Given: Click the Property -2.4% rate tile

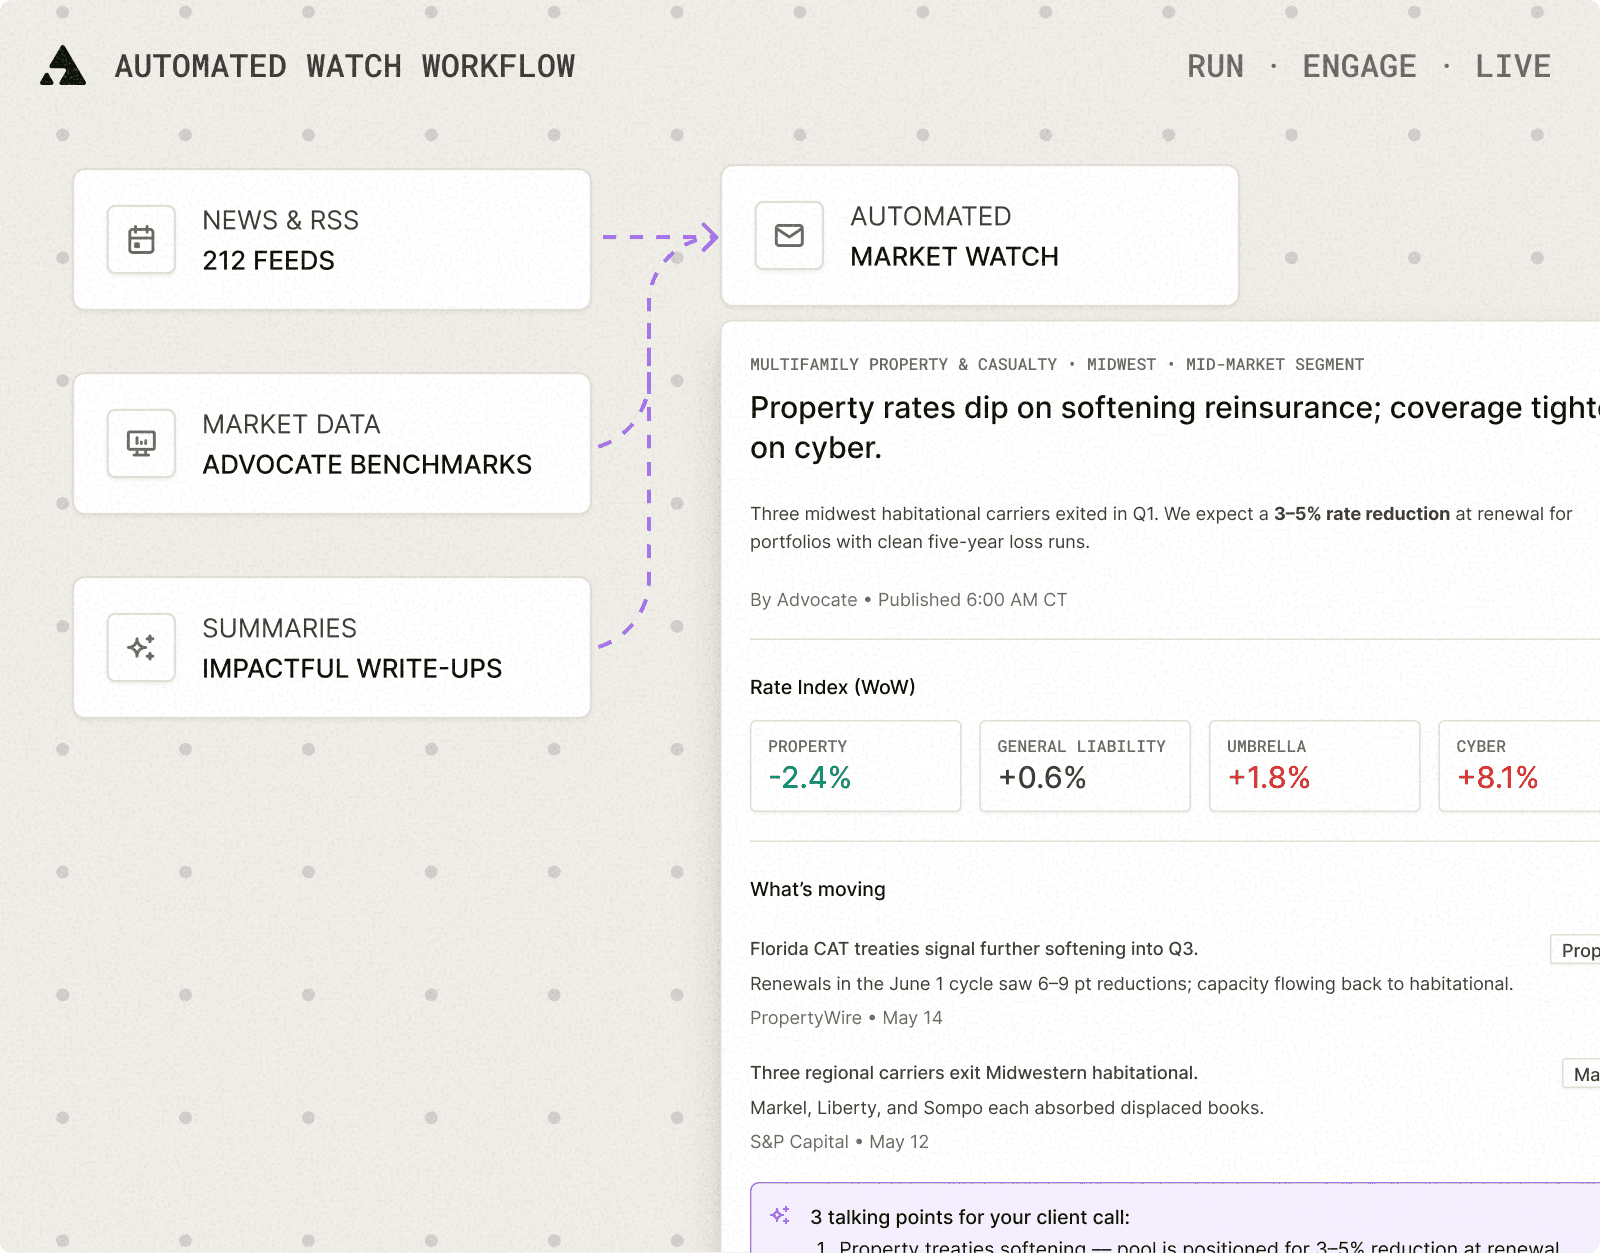Looking at the screenshot, I should 855,766.
